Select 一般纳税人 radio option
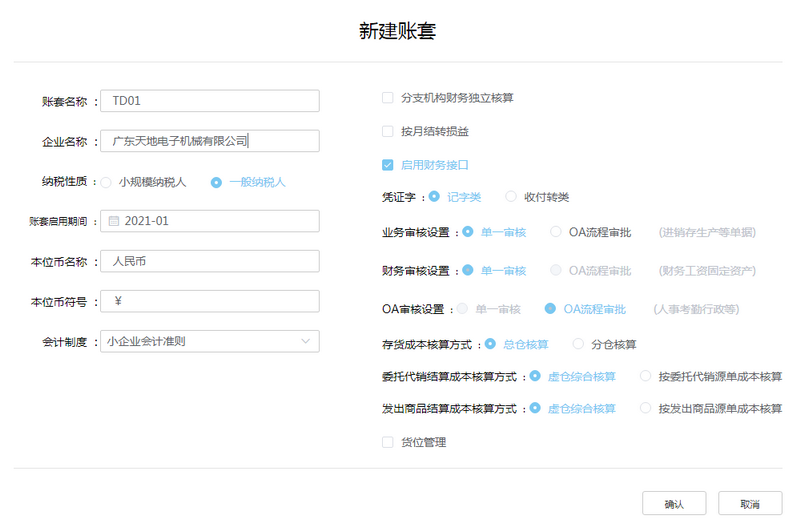Screen dimensions: 800x520 point(216,182)
